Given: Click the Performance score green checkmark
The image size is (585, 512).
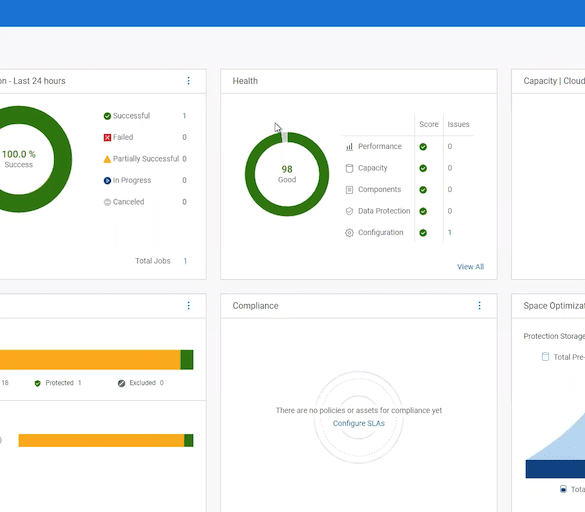Looking at the screenshot, I should (x=423, y=147).
